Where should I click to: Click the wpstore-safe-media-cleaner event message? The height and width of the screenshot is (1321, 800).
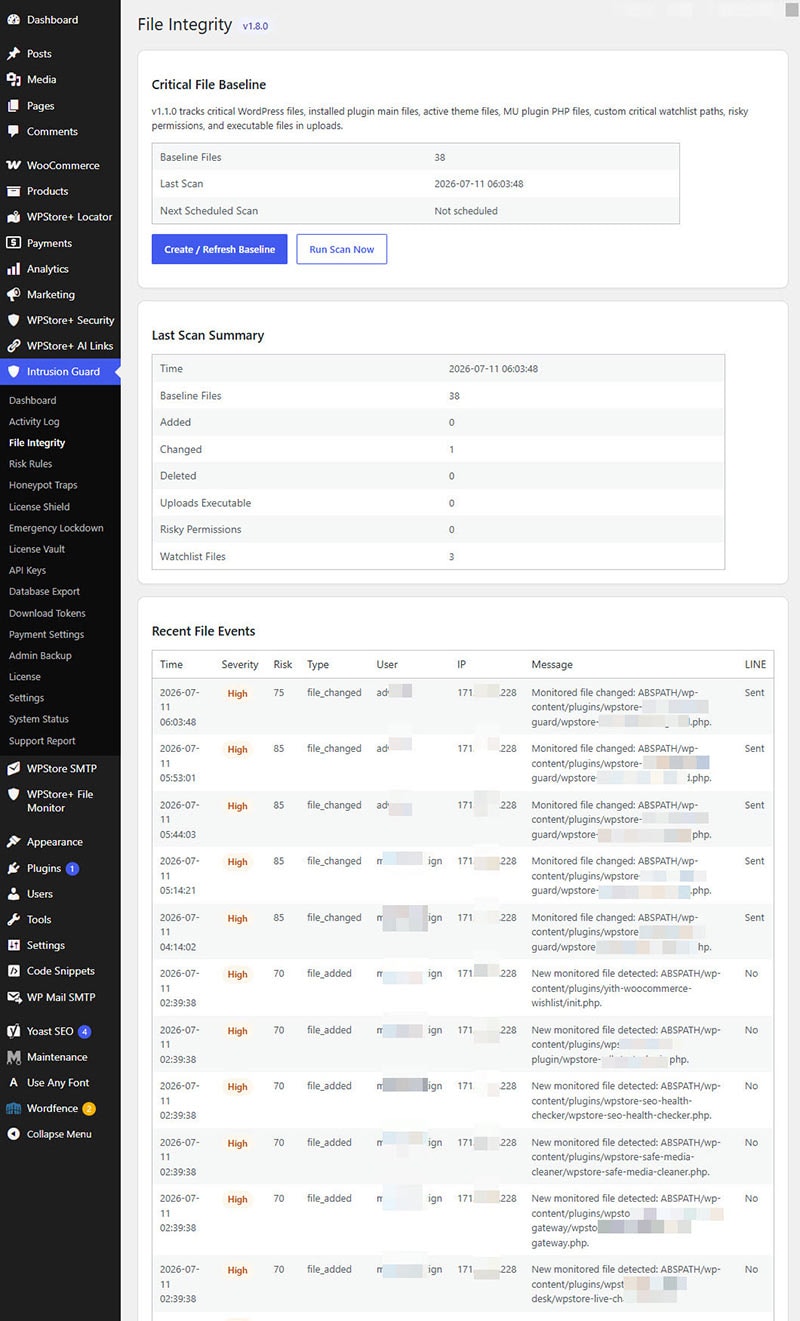pyautogui.click(x=626, y=1156)
